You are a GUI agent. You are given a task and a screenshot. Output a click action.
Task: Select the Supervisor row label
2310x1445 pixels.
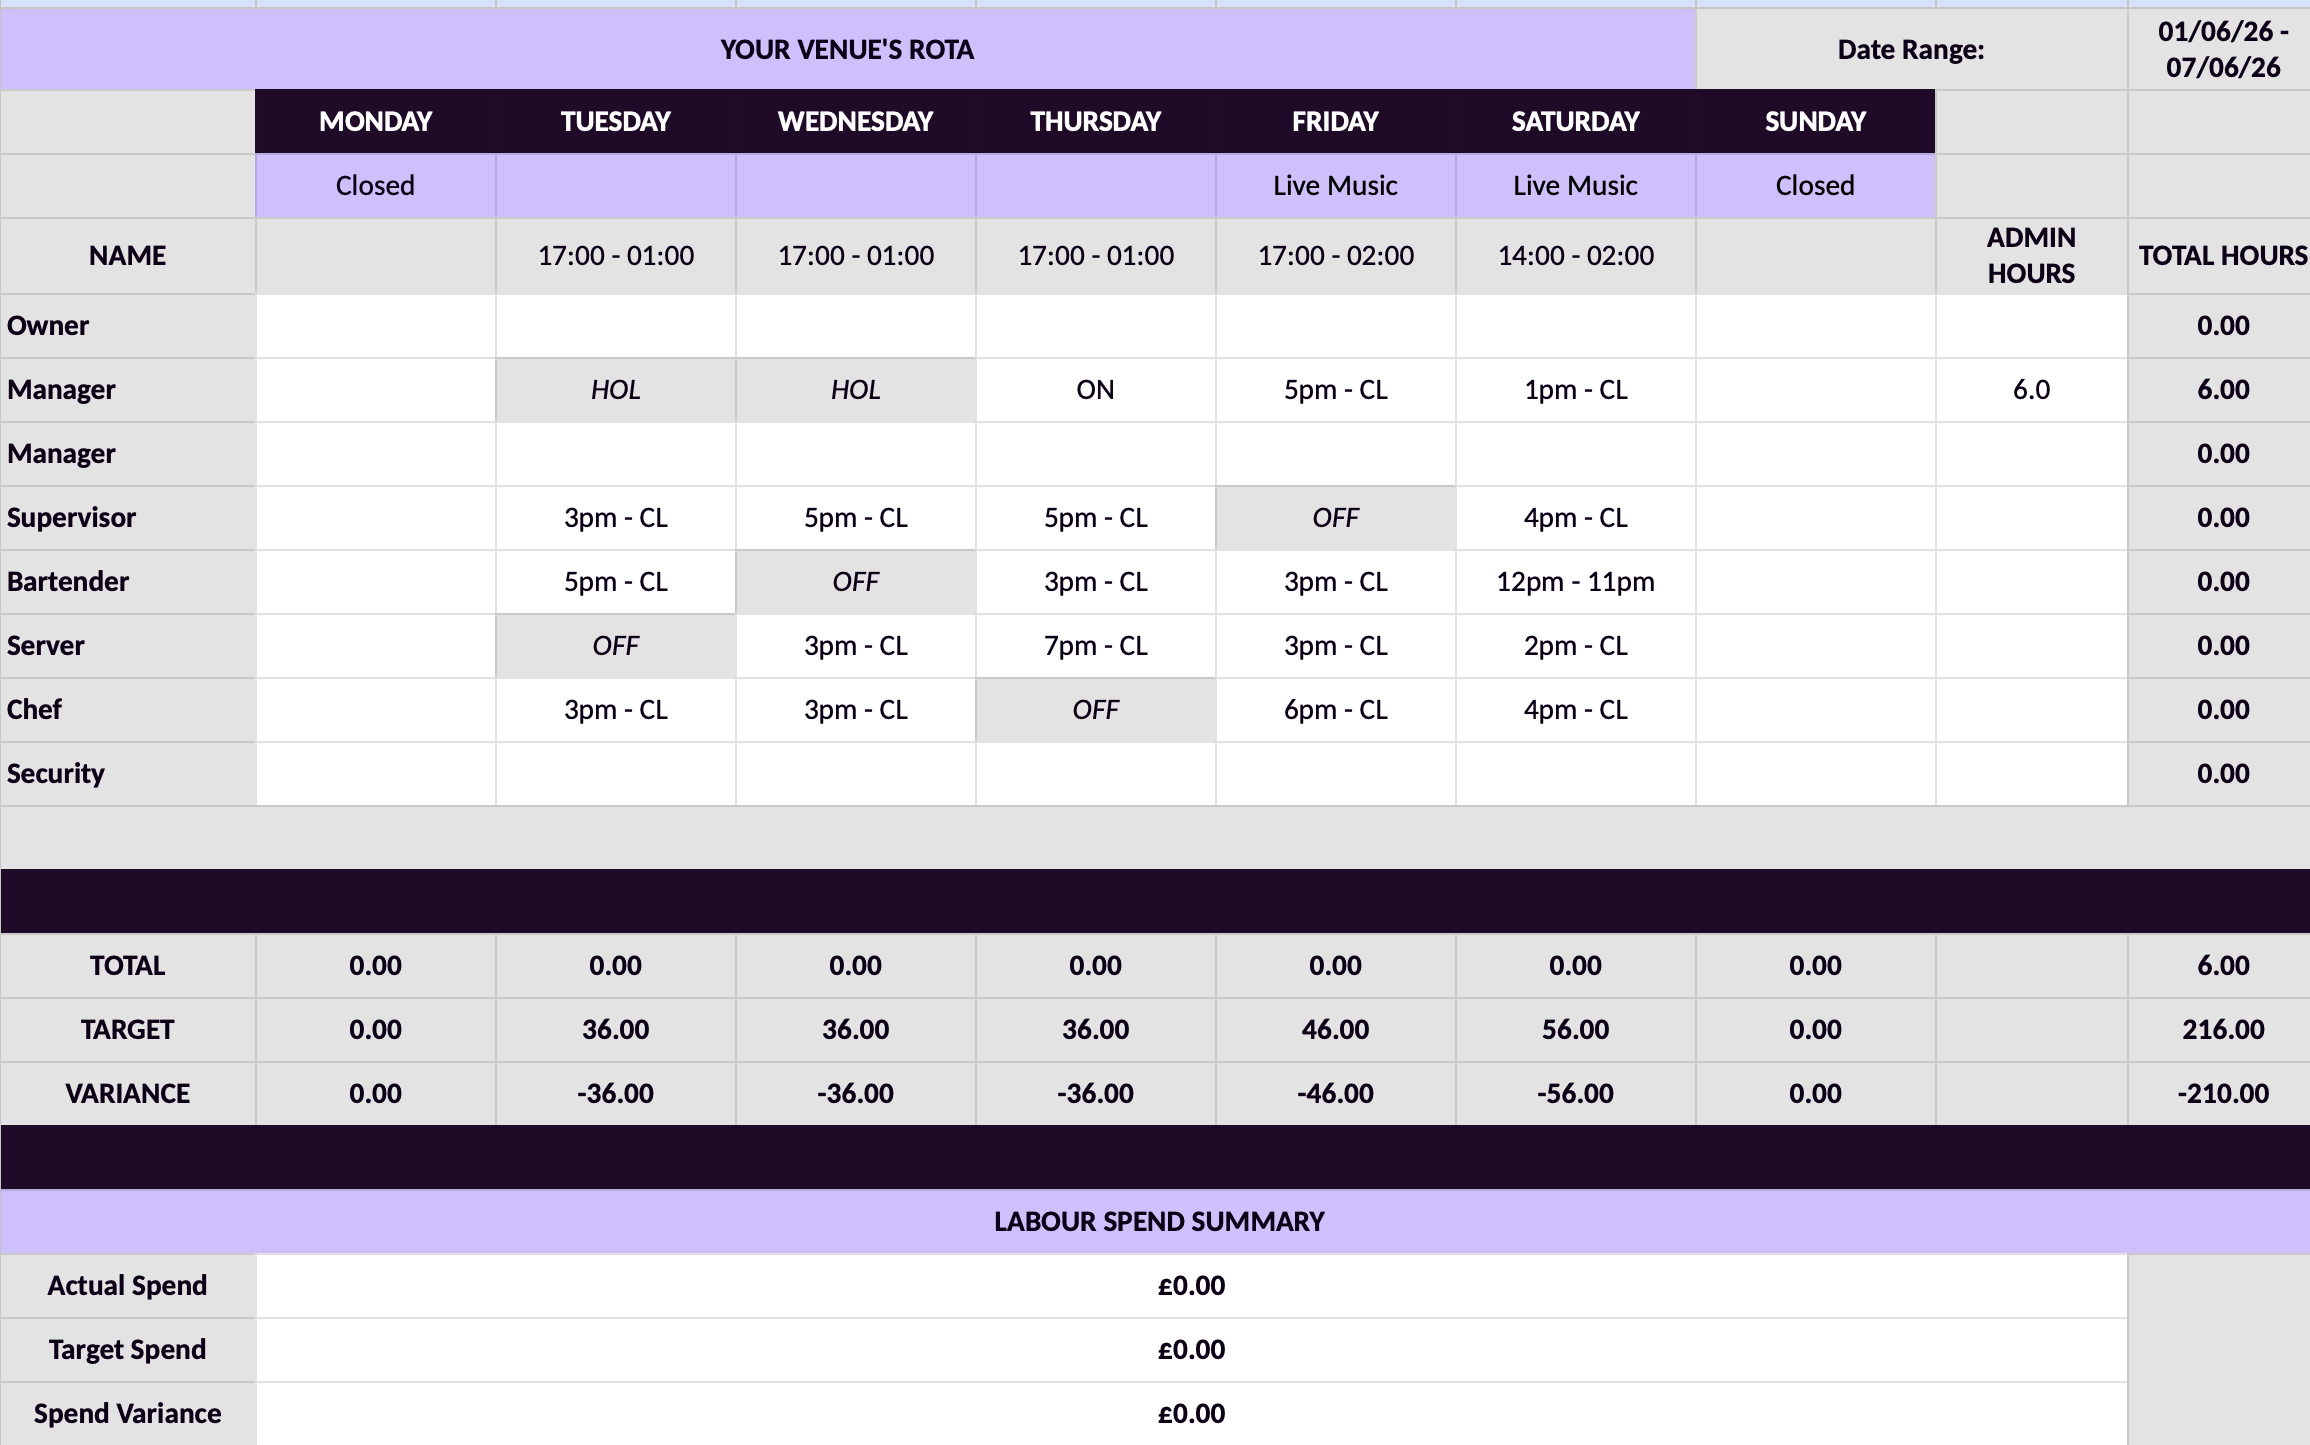128,518
